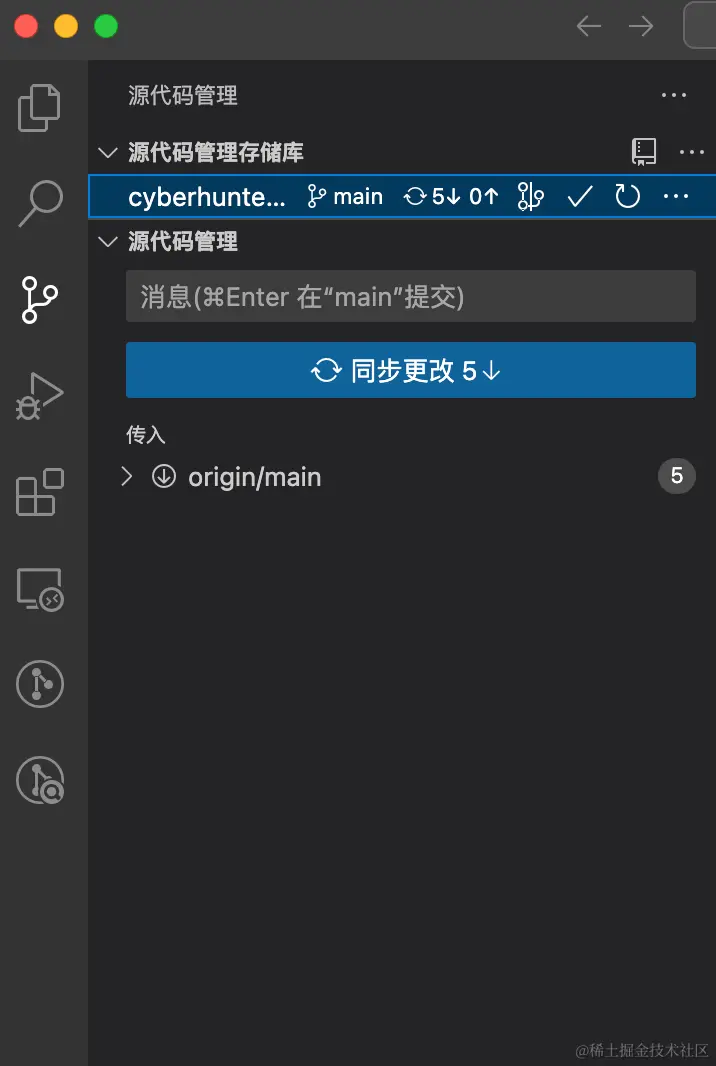Open the Remote Explorer icon
716x1066 pixels.
40,590
